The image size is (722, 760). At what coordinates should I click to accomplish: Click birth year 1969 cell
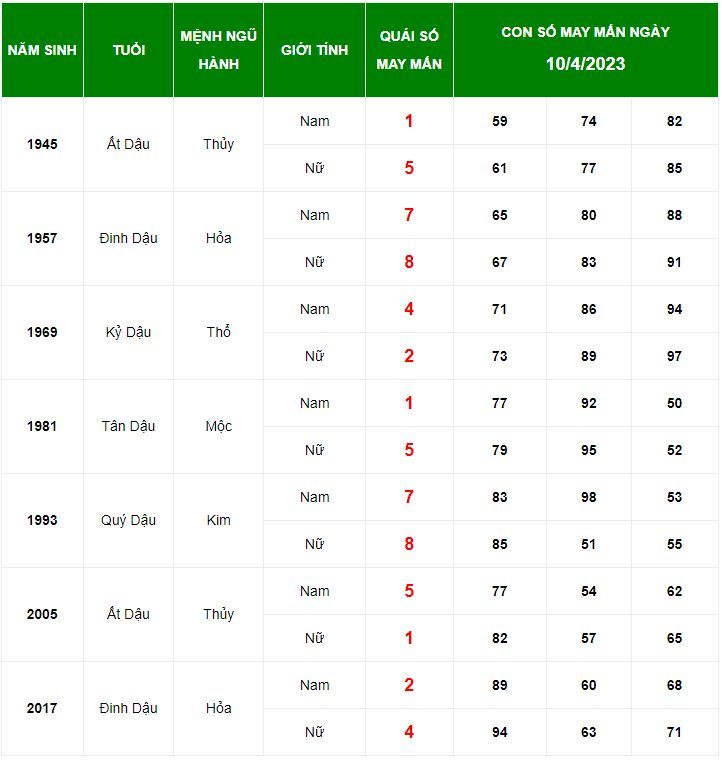pos(42,332)
